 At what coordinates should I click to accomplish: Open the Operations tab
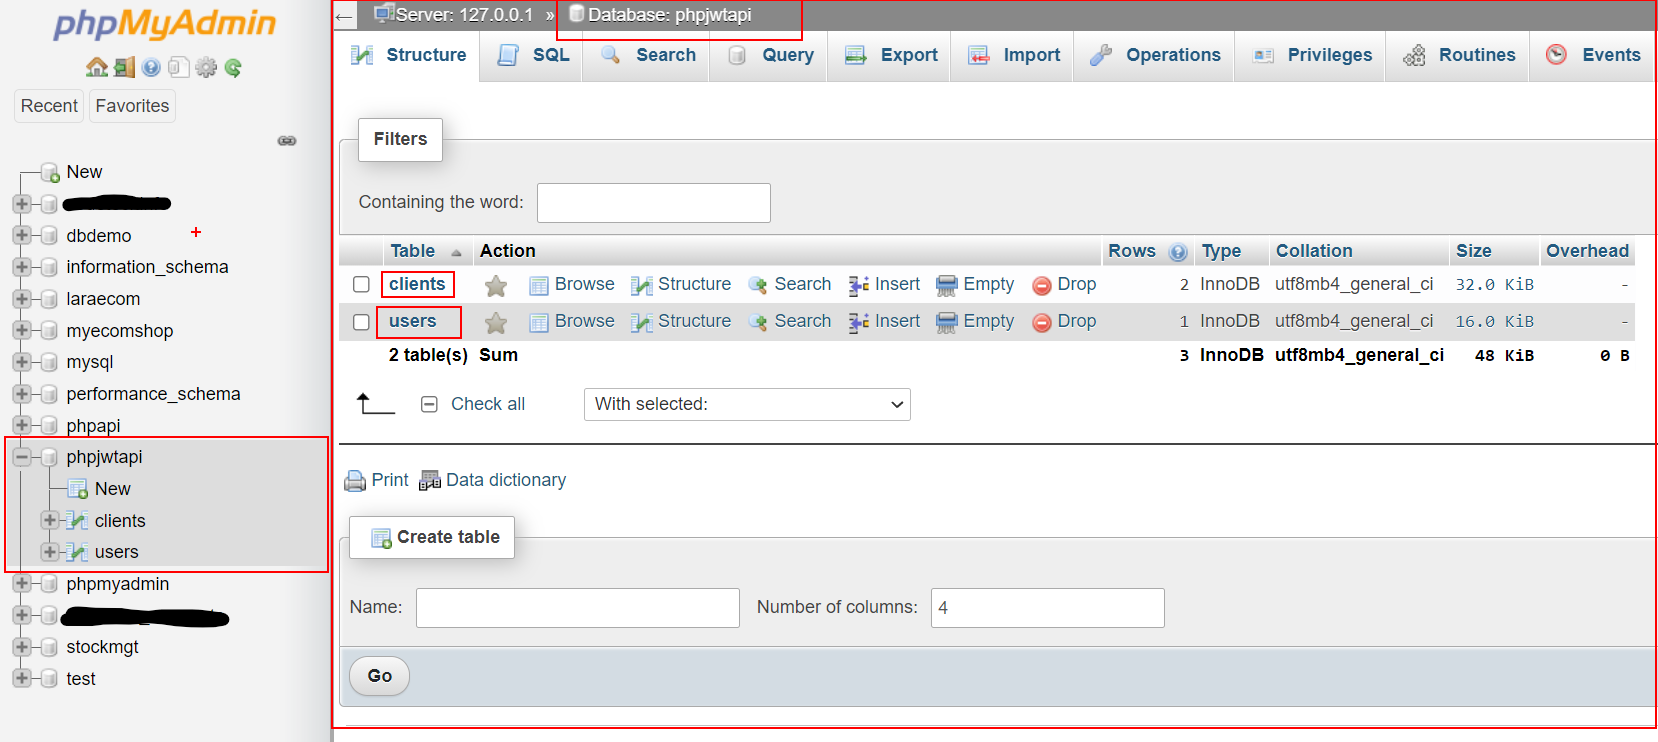1155,55
